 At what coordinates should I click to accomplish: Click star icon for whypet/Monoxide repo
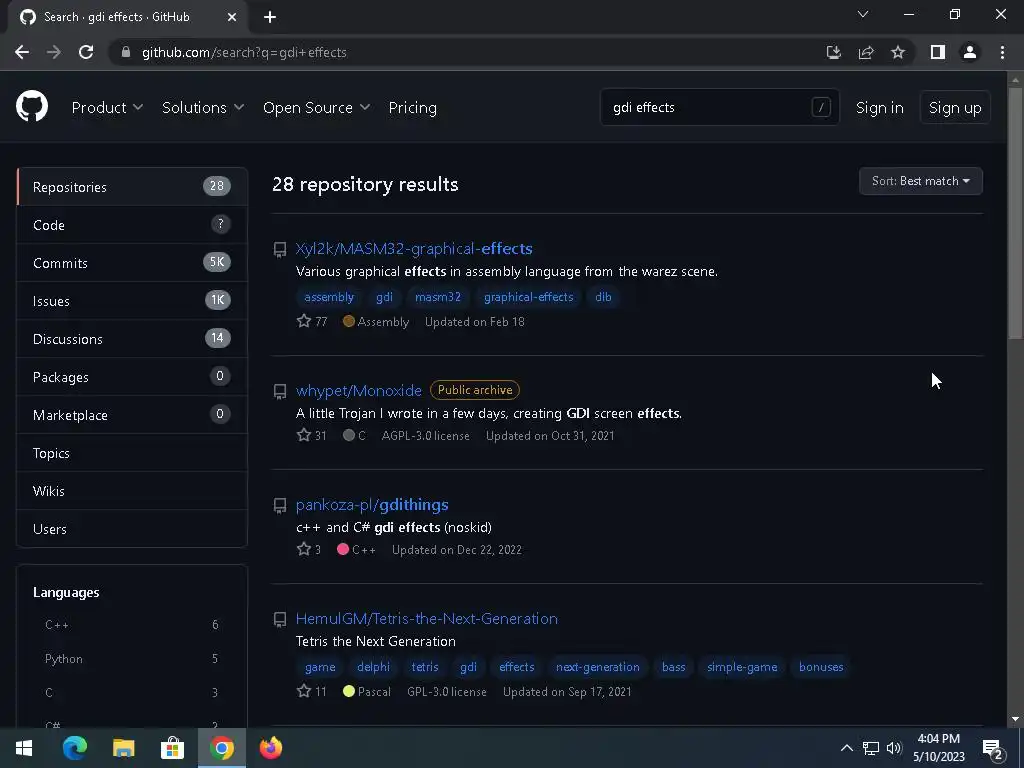tap(304, 435)
